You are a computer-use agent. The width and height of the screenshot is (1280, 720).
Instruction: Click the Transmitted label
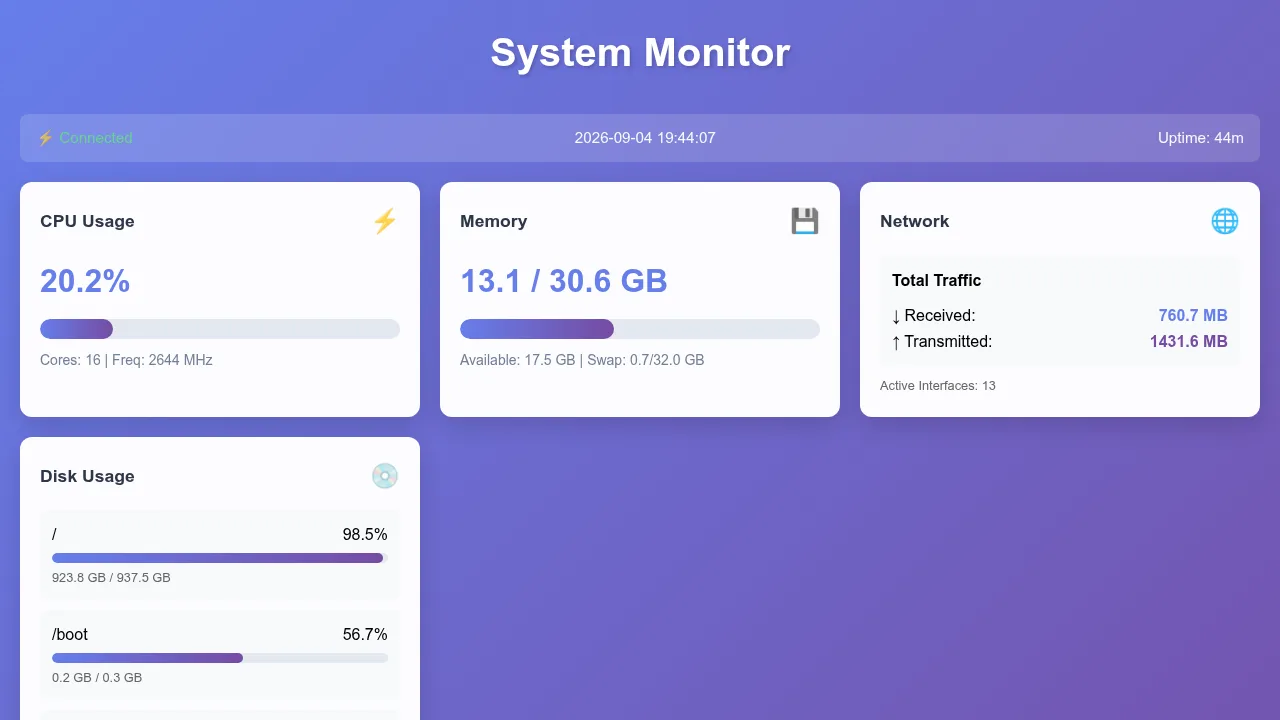(x=942, y=342)
